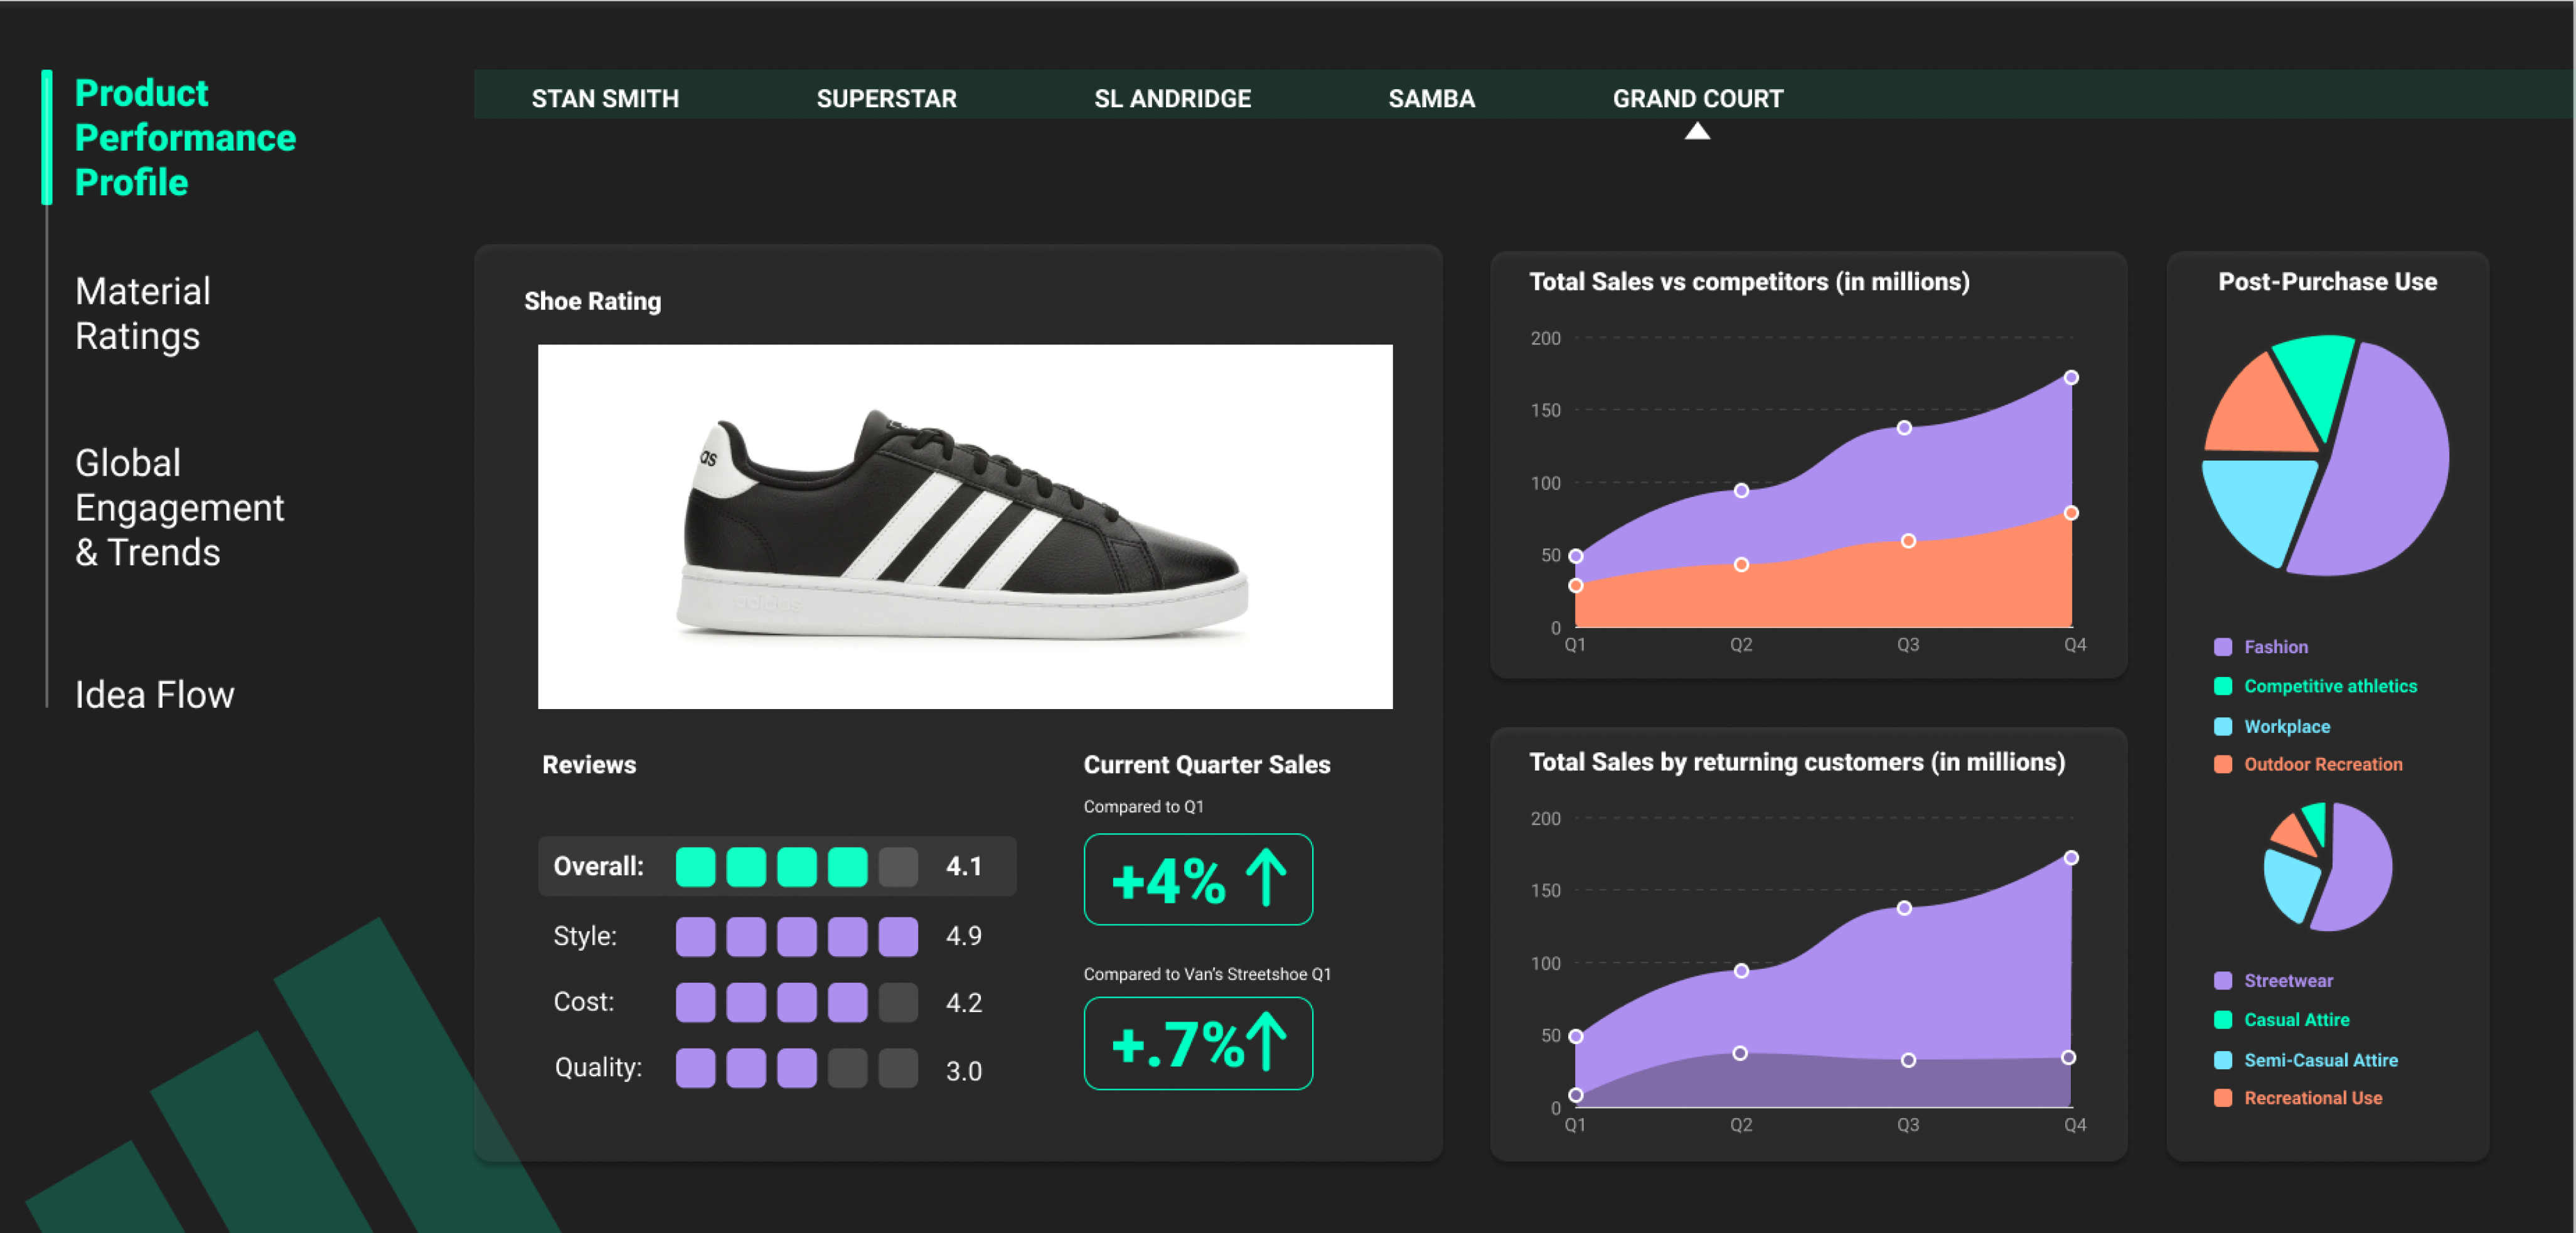
Task: Click the Current Quarter Sales heading
Action: click(1206, 765)
